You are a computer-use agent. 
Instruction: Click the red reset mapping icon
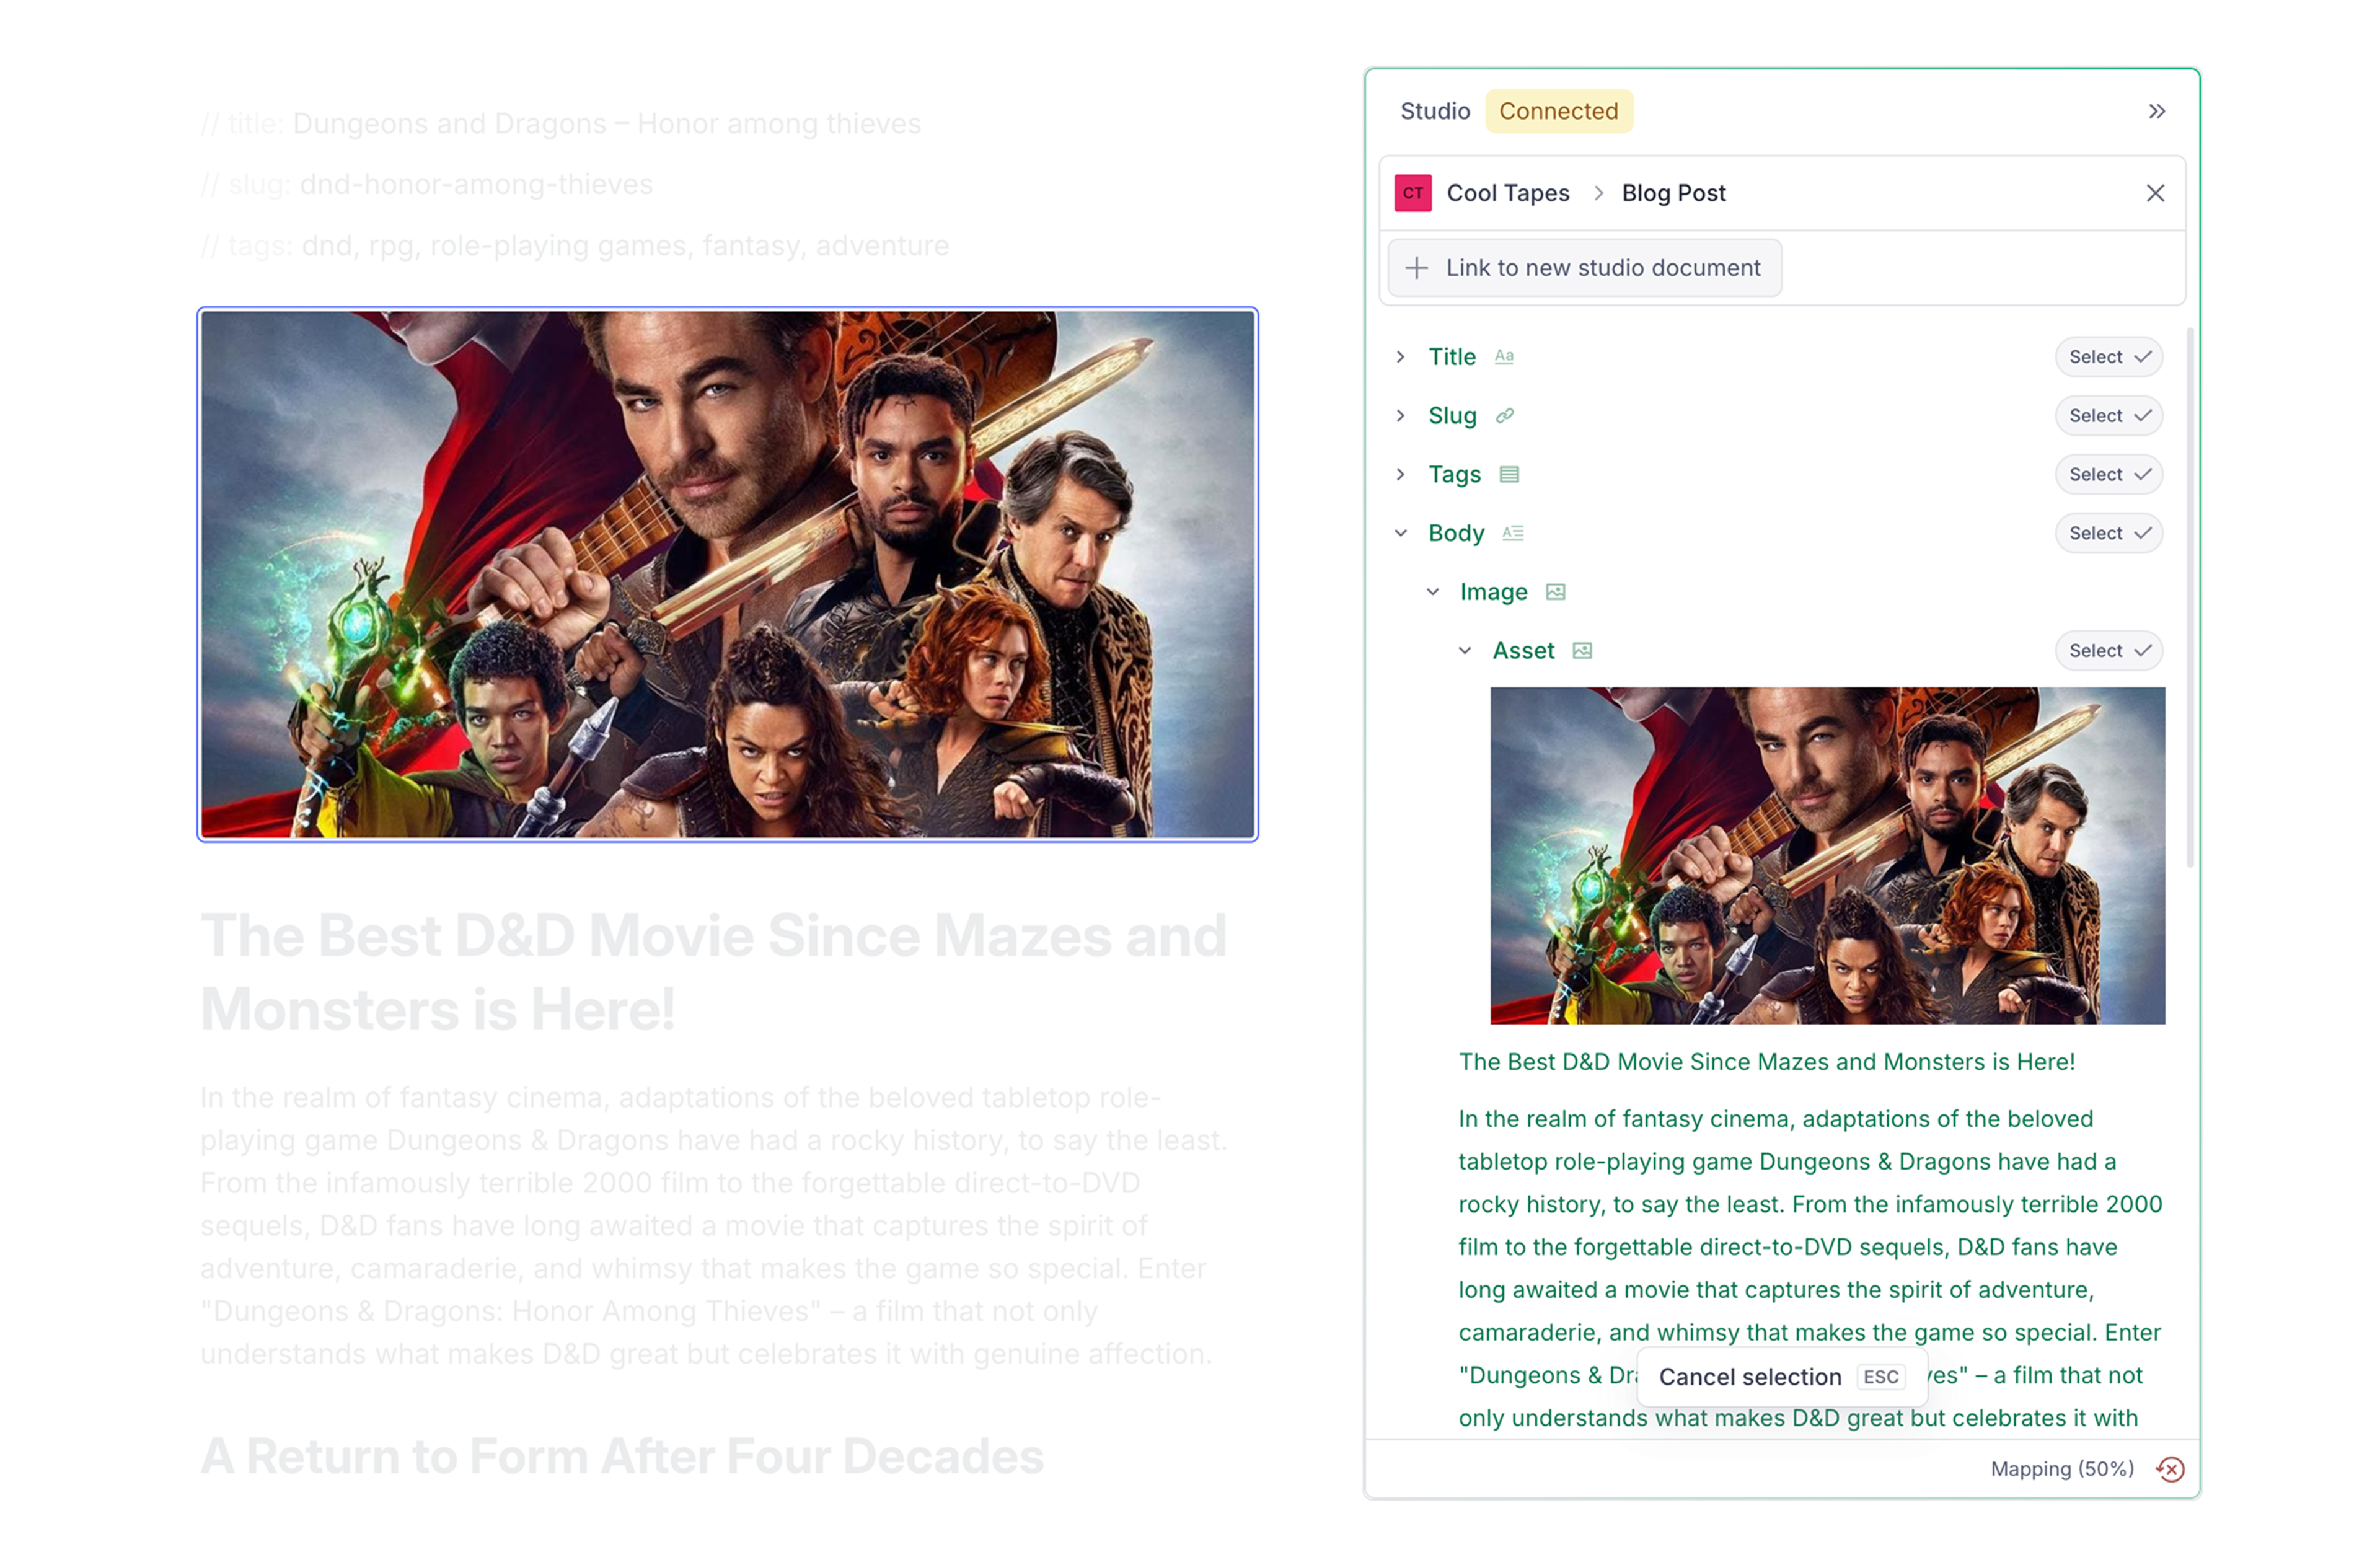click(x=2170, y=1469)
